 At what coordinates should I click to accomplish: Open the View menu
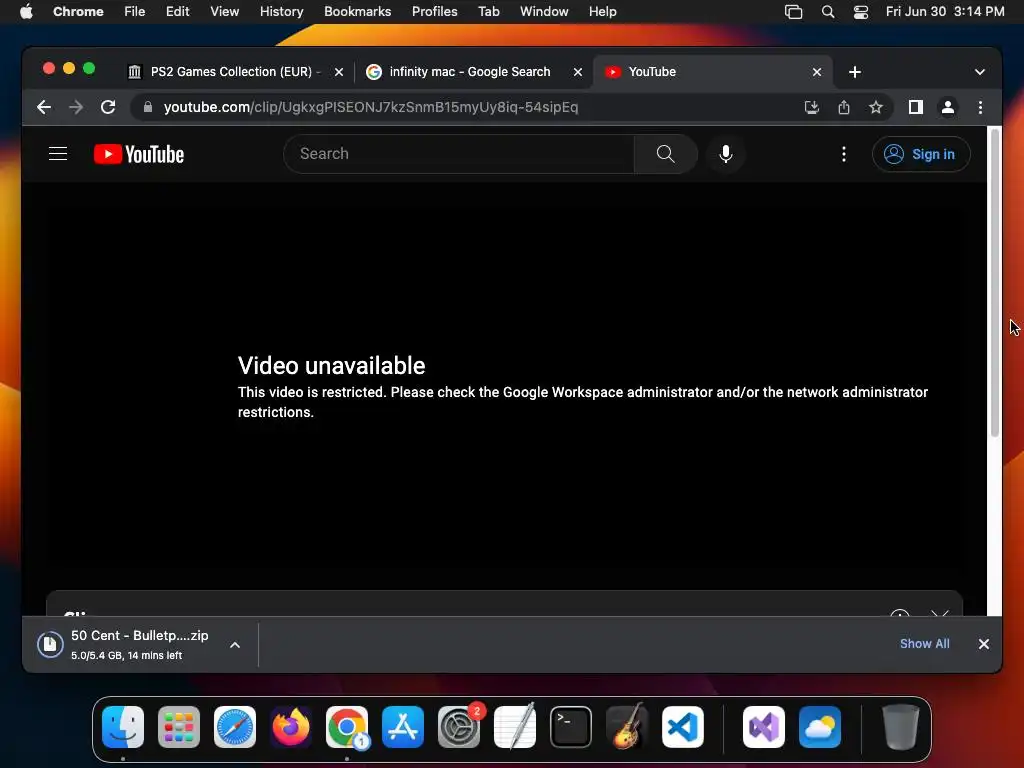[225, 12]
